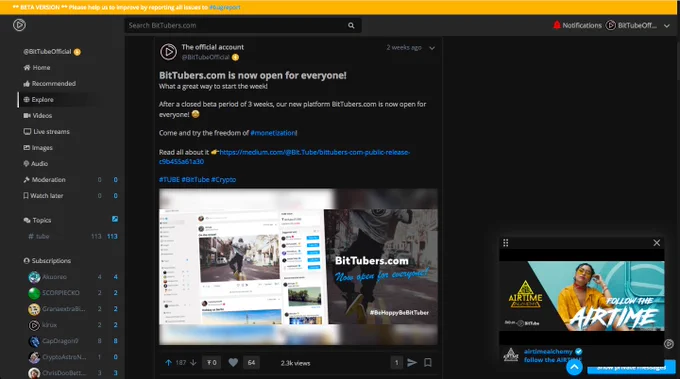Open @BitTubeOfficial handle in the post header
680x379 pixels.
[x=206, y=57]
